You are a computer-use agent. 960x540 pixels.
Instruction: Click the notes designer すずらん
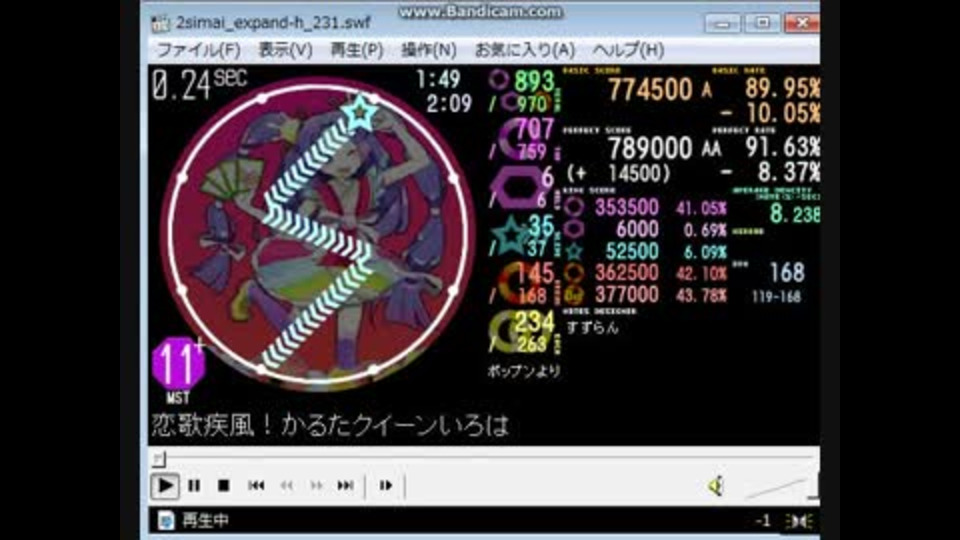click(x=593, y=328)
